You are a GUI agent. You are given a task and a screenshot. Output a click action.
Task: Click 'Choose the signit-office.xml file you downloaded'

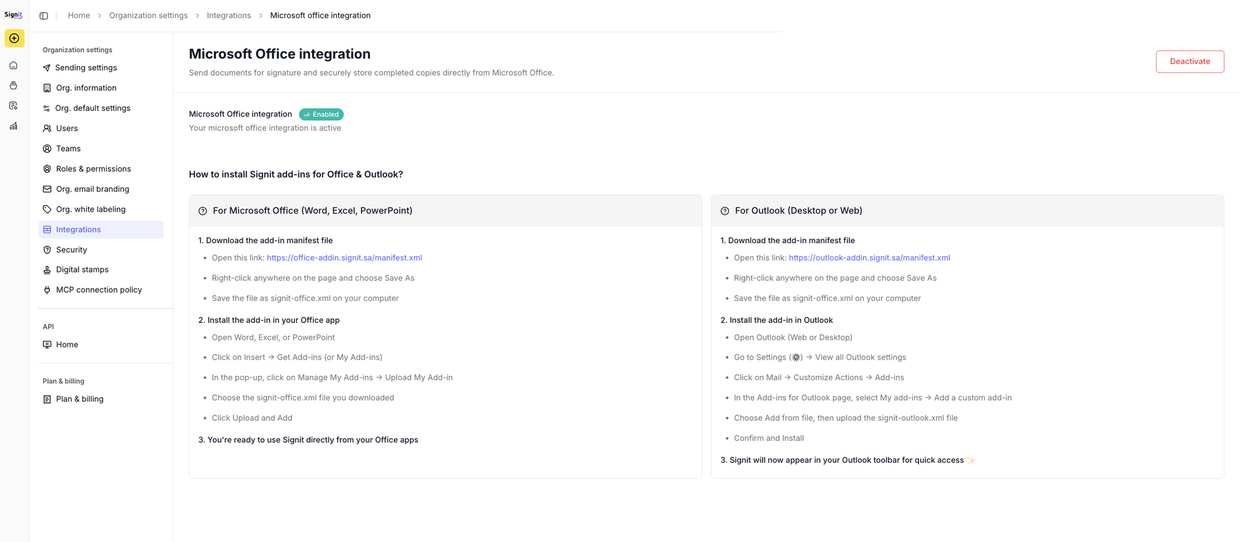(x=303, y=398)
